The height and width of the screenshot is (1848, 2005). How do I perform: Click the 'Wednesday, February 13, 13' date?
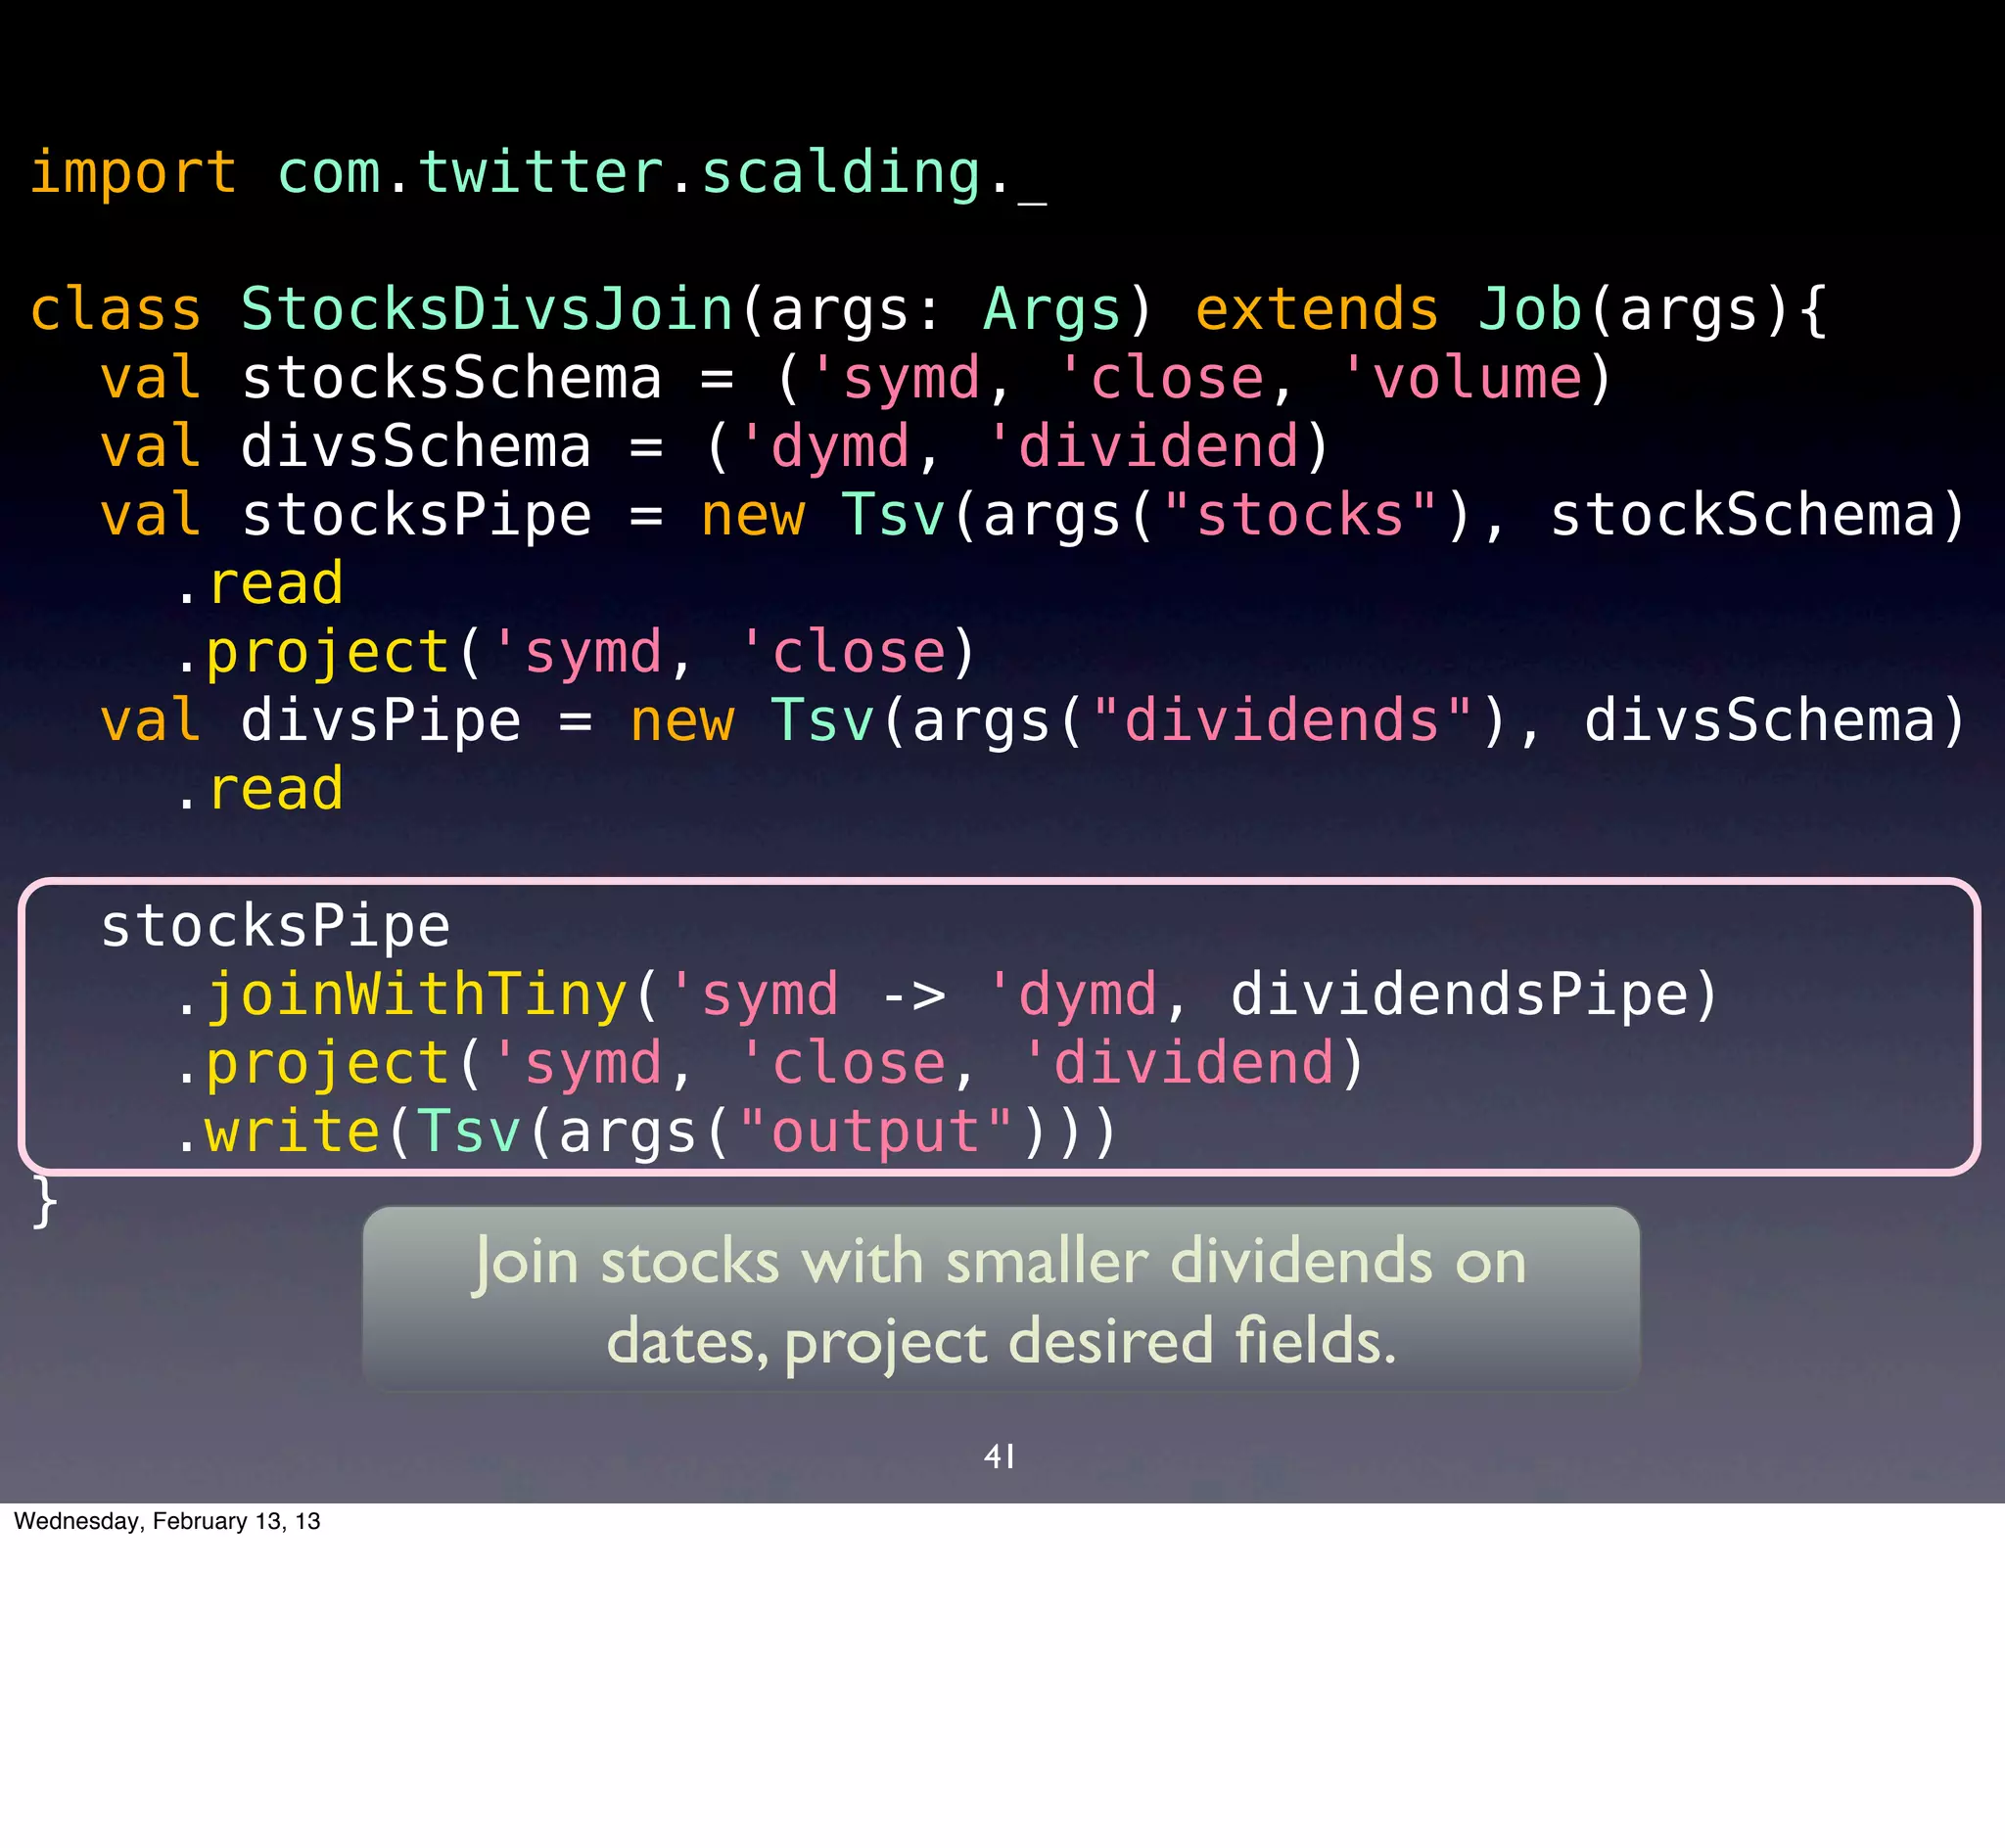point(167,1521)
